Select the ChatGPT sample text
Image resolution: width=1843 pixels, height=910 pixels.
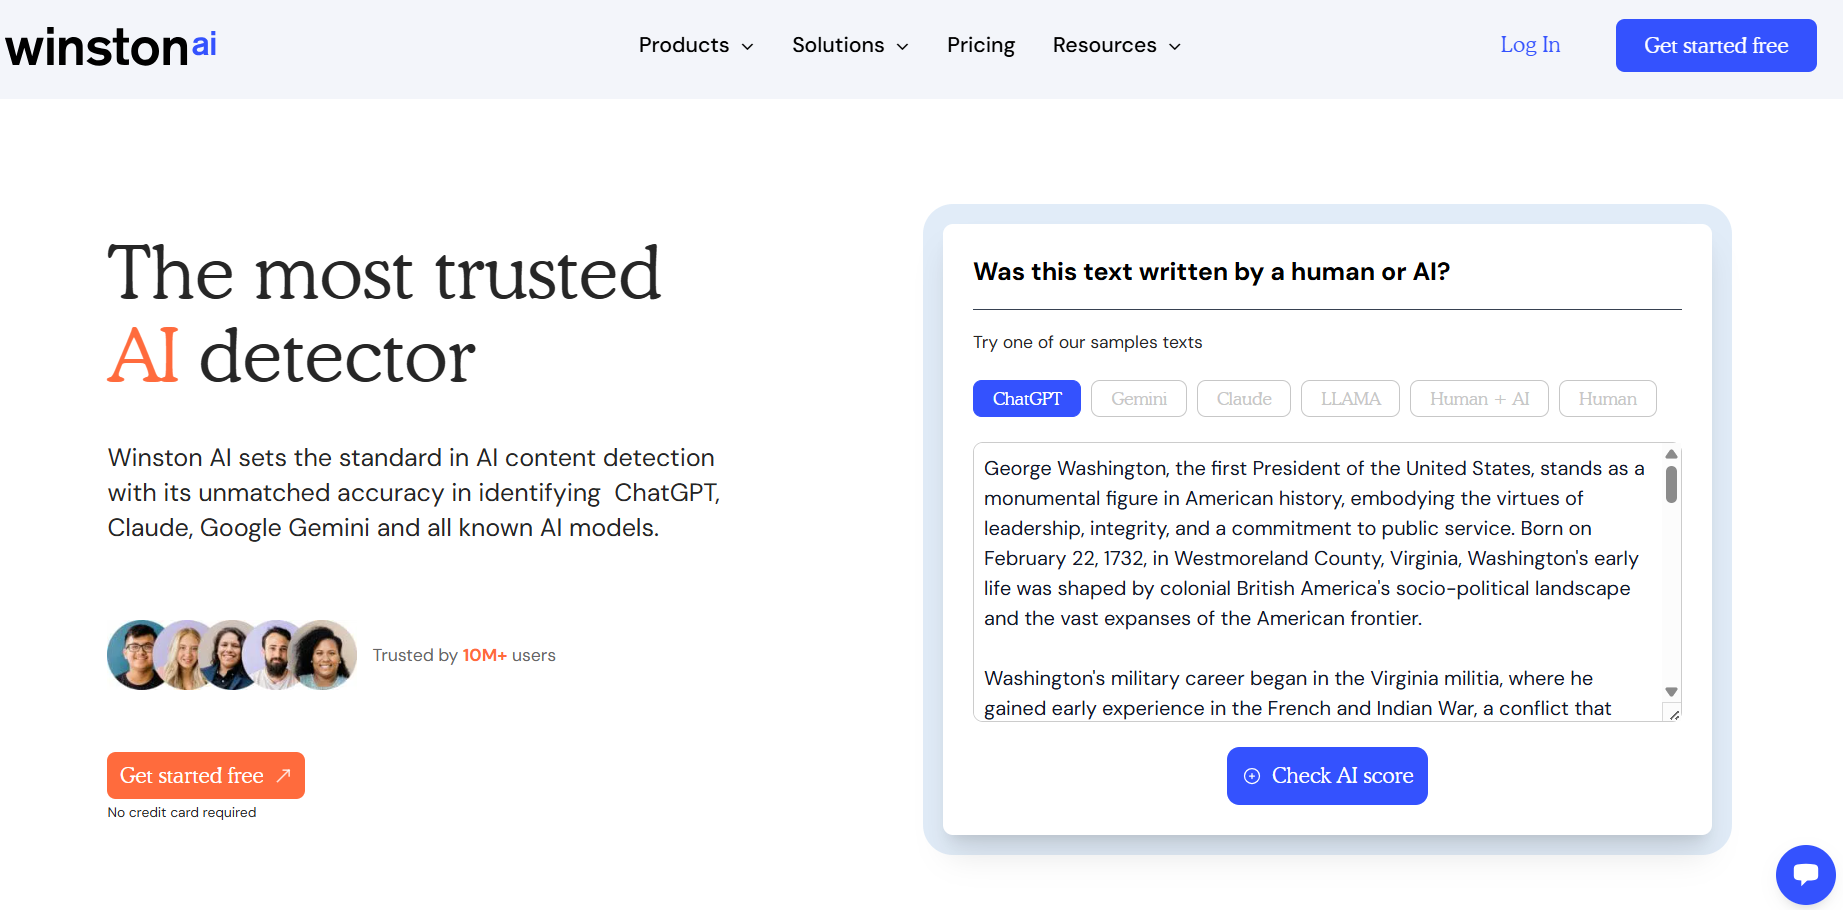1026,399
